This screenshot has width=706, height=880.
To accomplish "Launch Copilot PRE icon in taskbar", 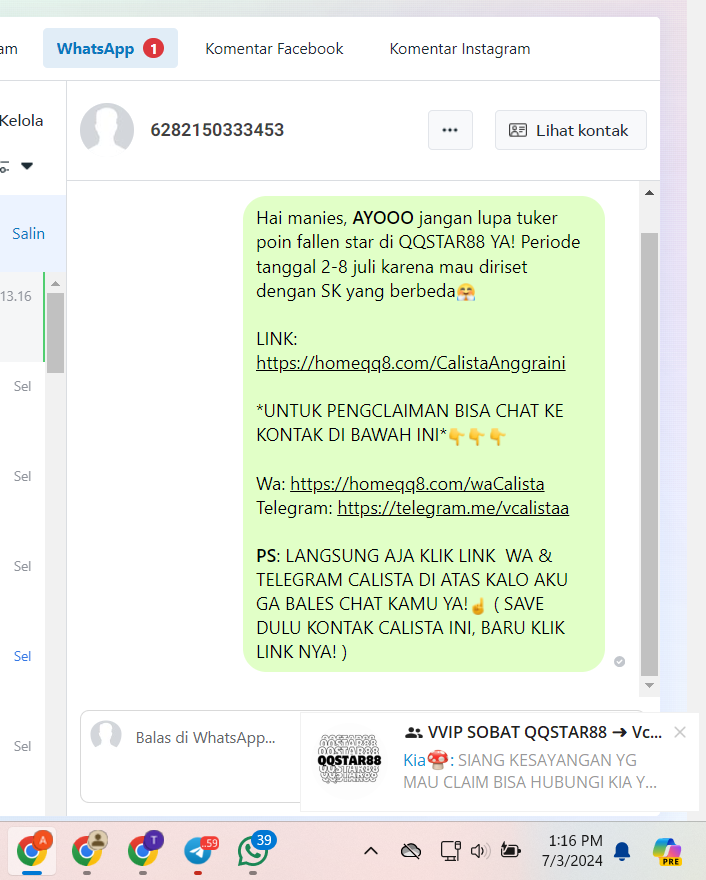I will pyautogui.click(x=667, y=851).
